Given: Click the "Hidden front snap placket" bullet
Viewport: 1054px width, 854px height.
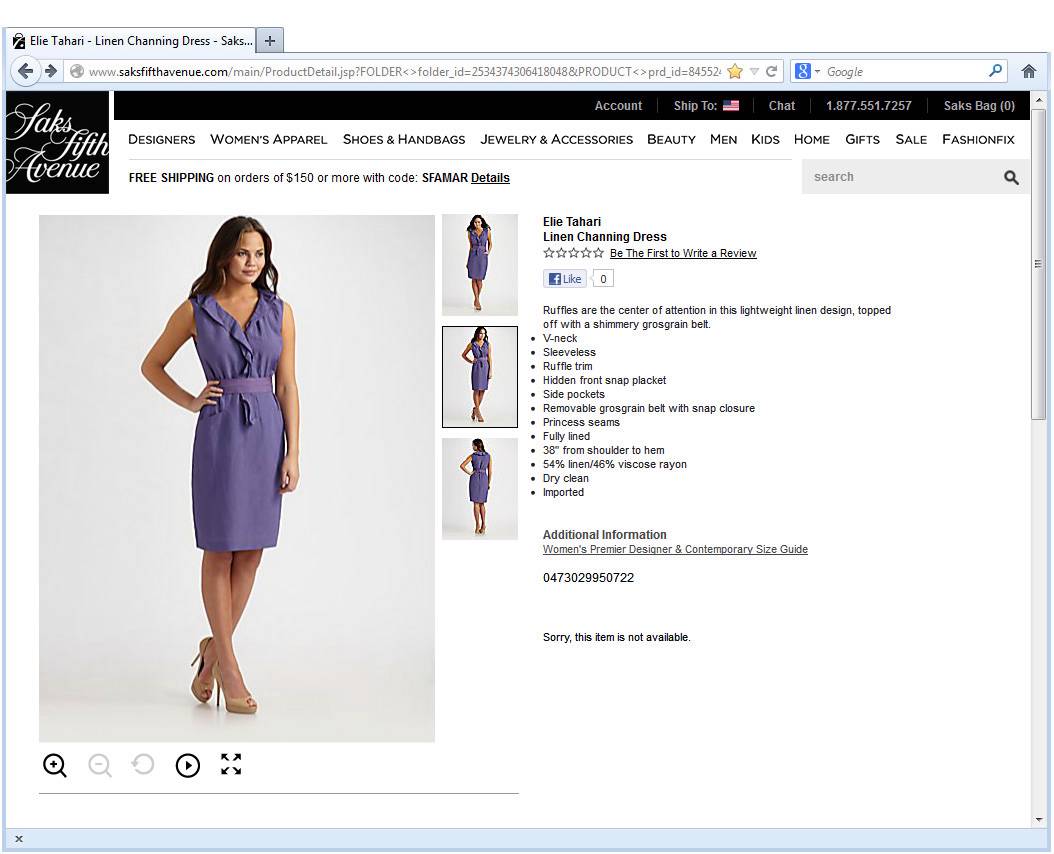Looking at the screenshot, I should click(604, 380).
